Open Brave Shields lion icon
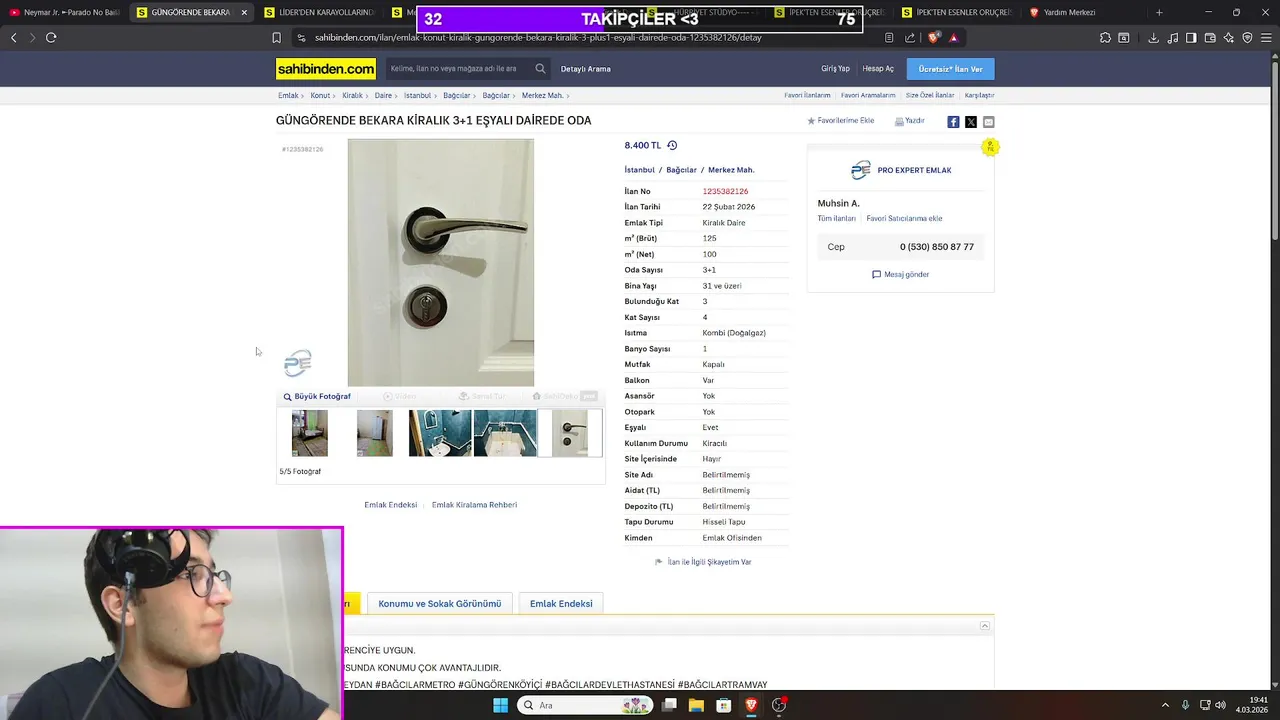 pos(934,38)
